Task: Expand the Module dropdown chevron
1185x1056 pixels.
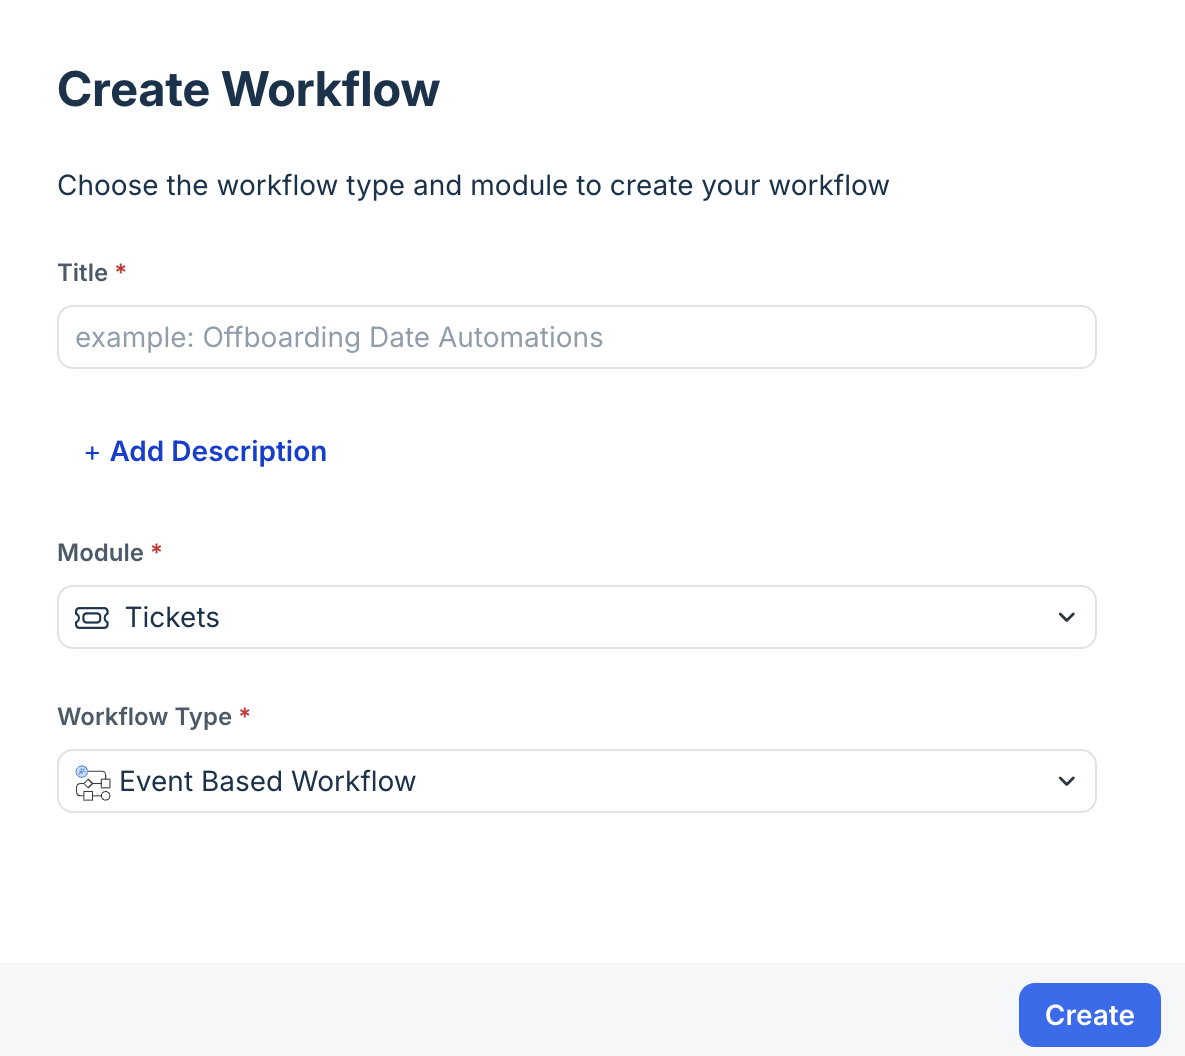Action: (1066, 617)
